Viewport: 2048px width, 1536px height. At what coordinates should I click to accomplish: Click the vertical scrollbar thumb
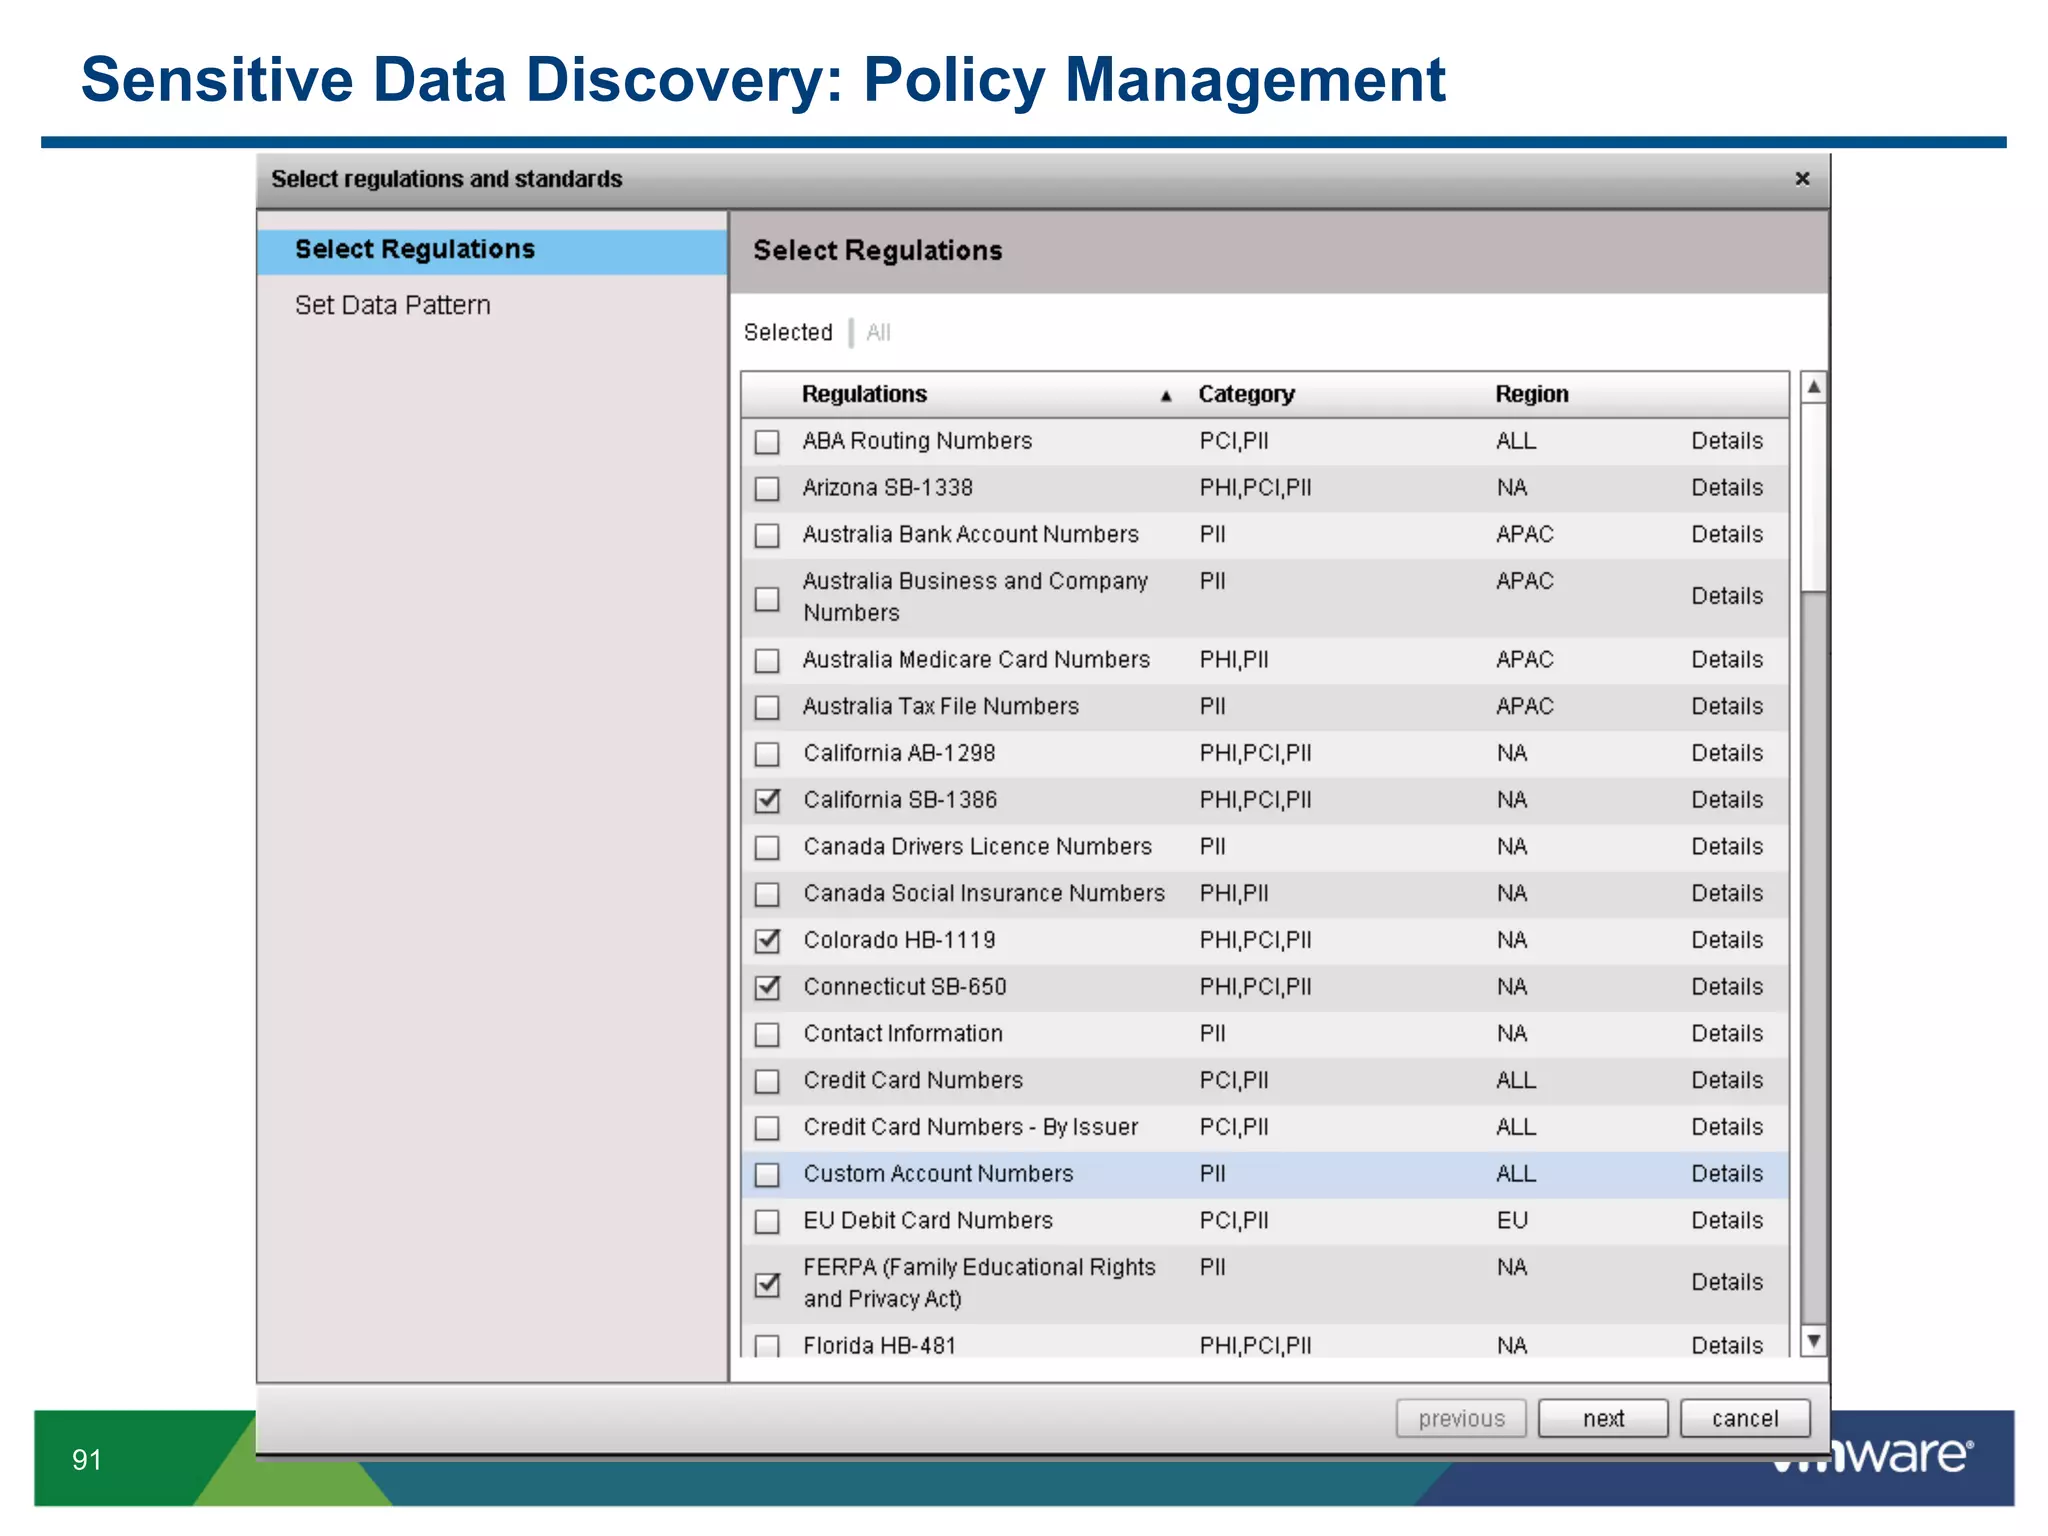[1814, 497]
